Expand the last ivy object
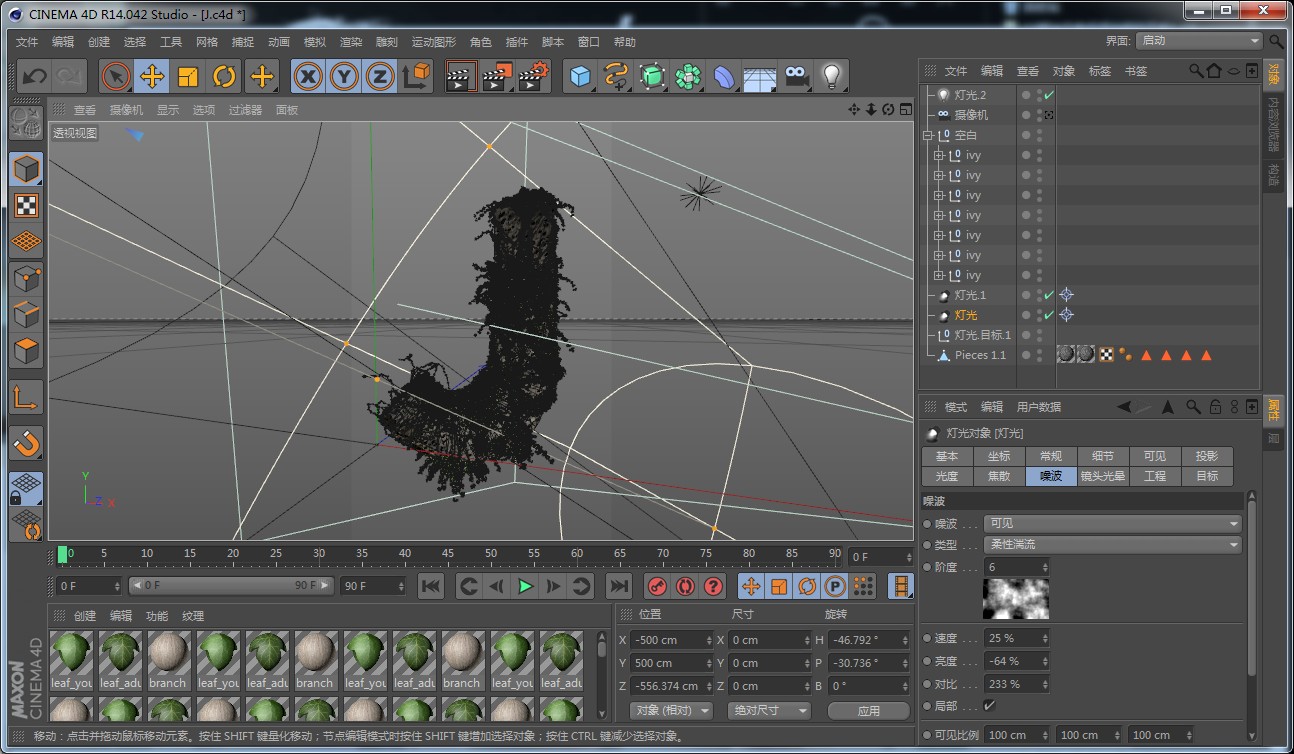1294x754 pixels. point(938,275)
